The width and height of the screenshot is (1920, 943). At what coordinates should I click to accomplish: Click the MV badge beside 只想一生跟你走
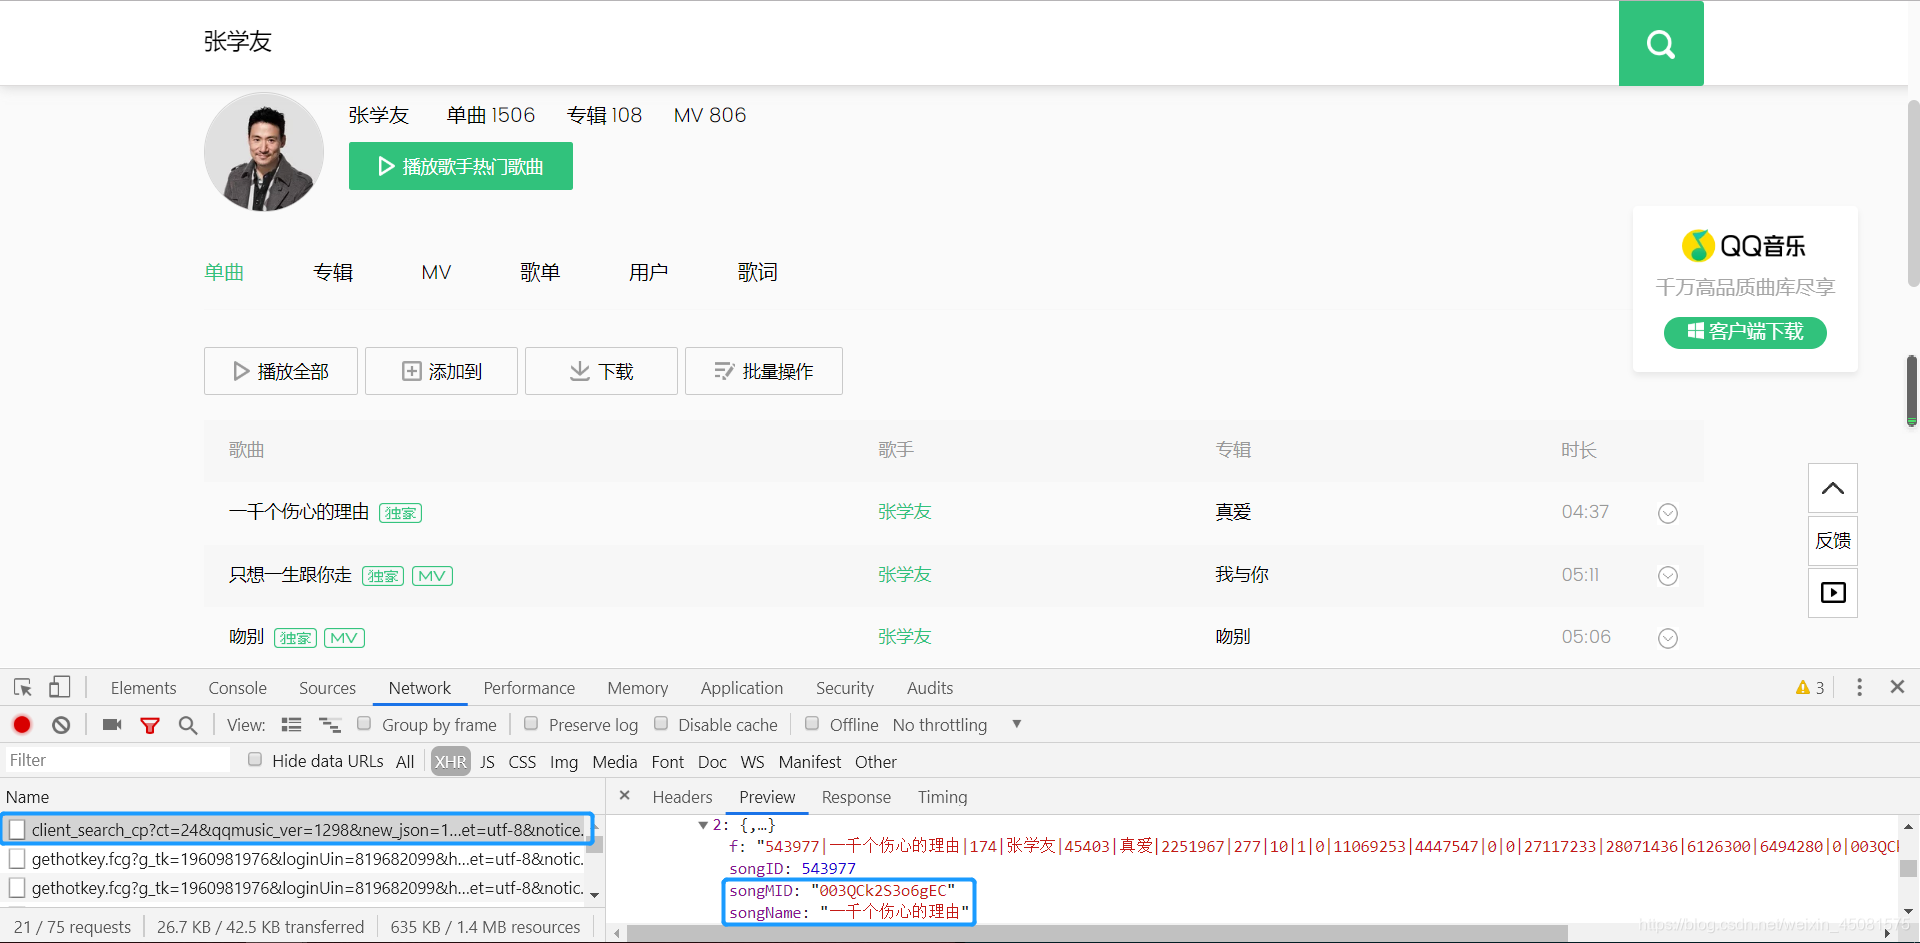pyautogui.click(x=432, y=576)
